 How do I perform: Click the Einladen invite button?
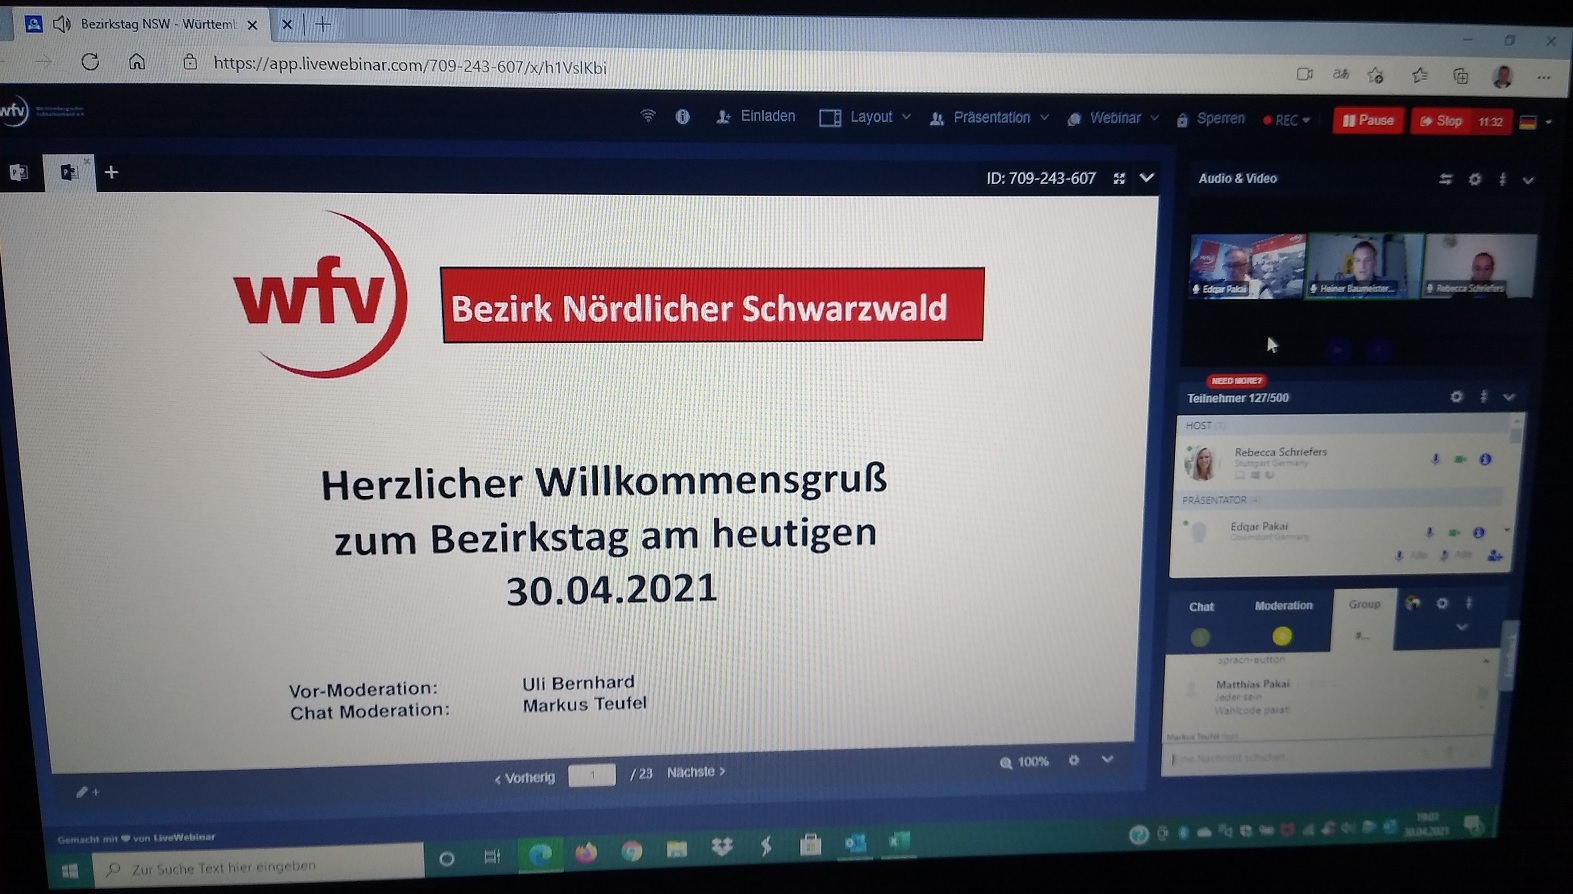pos(756,117)
